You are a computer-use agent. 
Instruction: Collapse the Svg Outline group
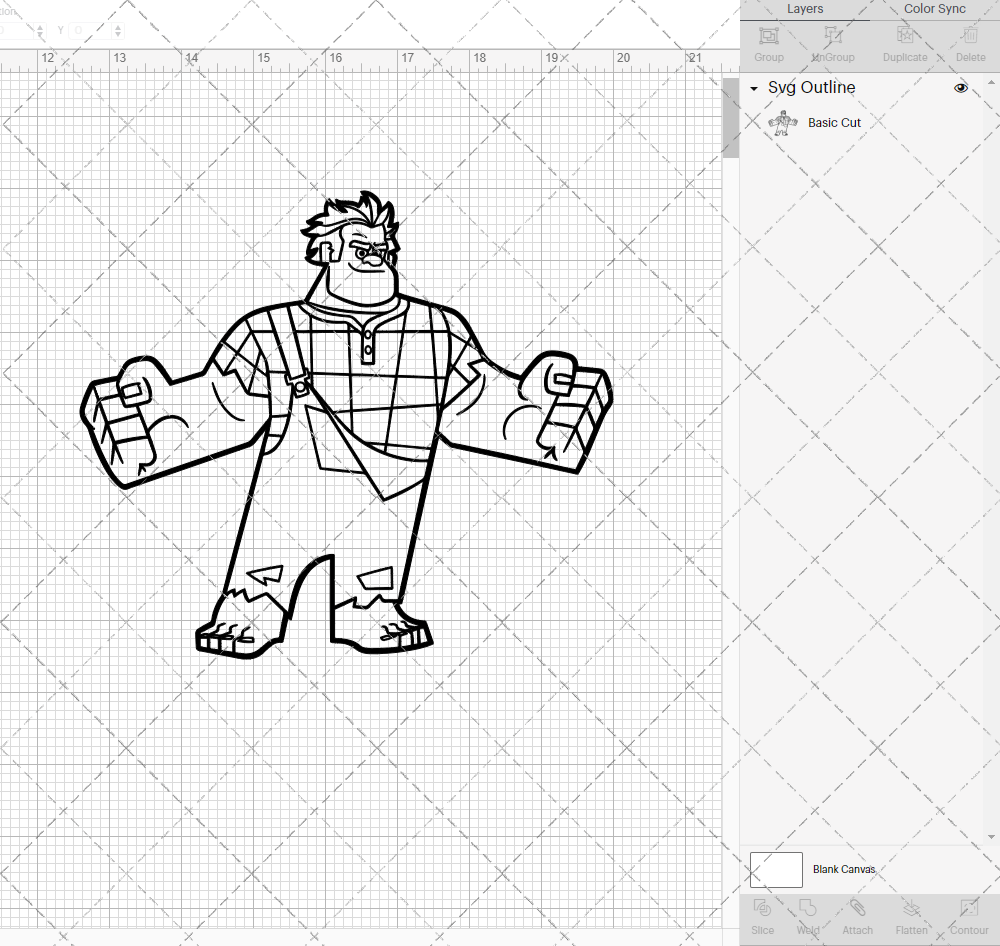click(x=753, y=88)
